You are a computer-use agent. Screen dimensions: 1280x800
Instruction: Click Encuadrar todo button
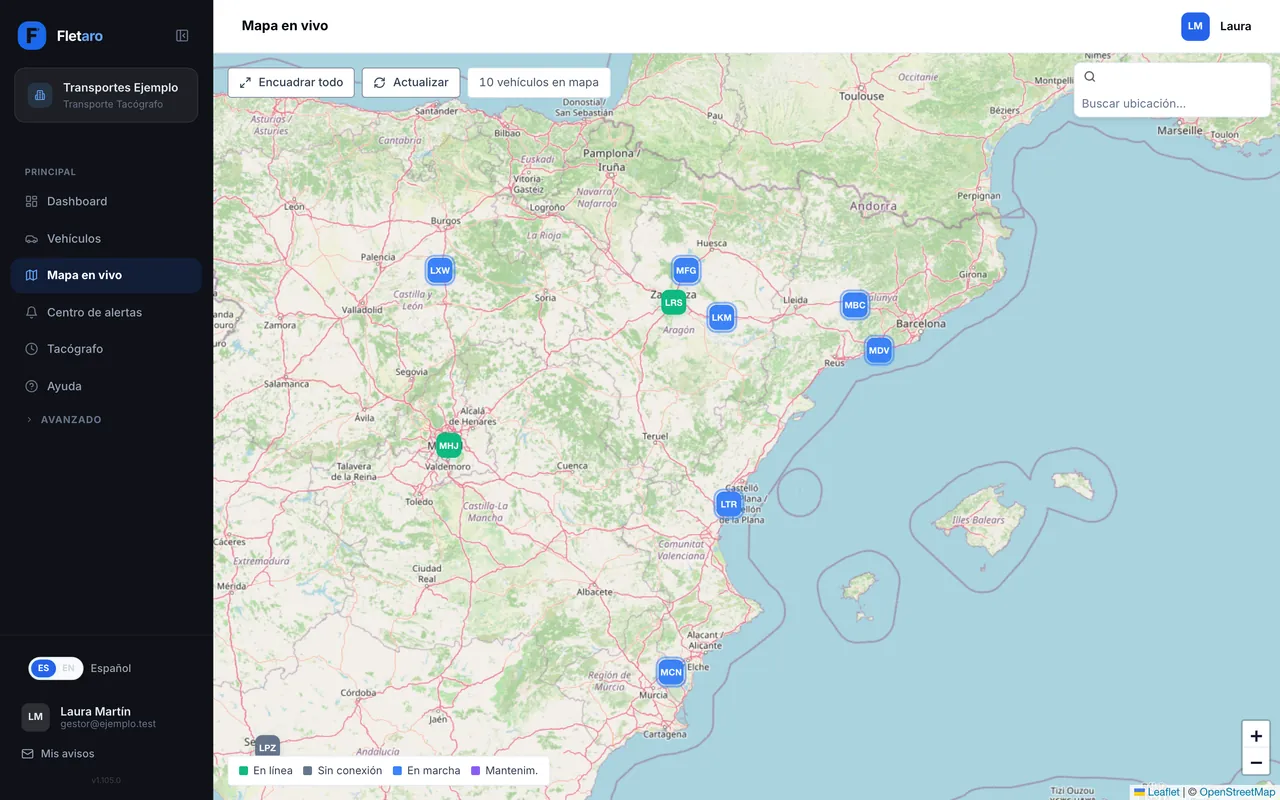click(x=291, y=82)
